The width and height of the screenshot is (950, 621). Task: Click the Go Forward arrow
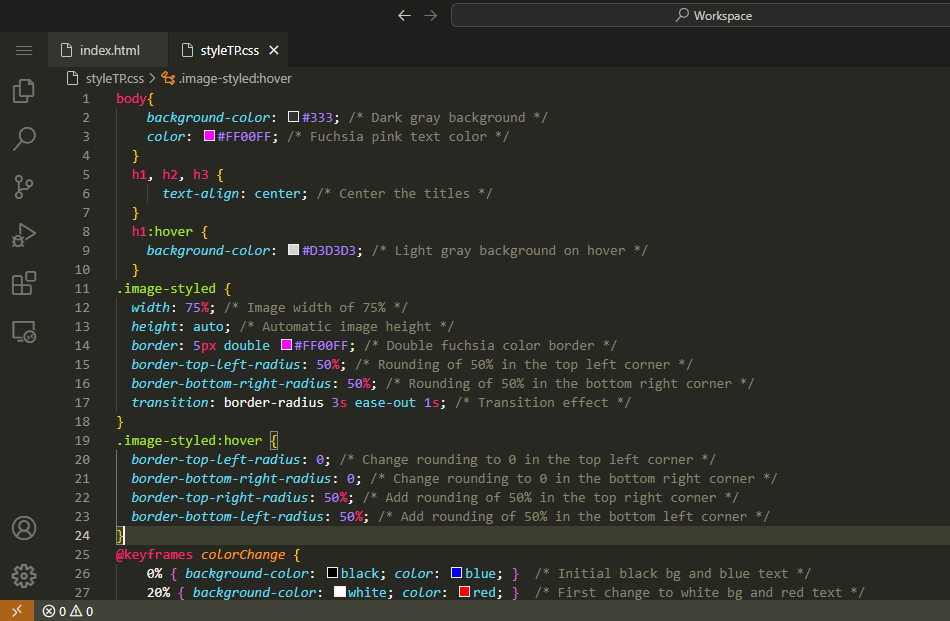pyautogui.click(x=431, y=15)
